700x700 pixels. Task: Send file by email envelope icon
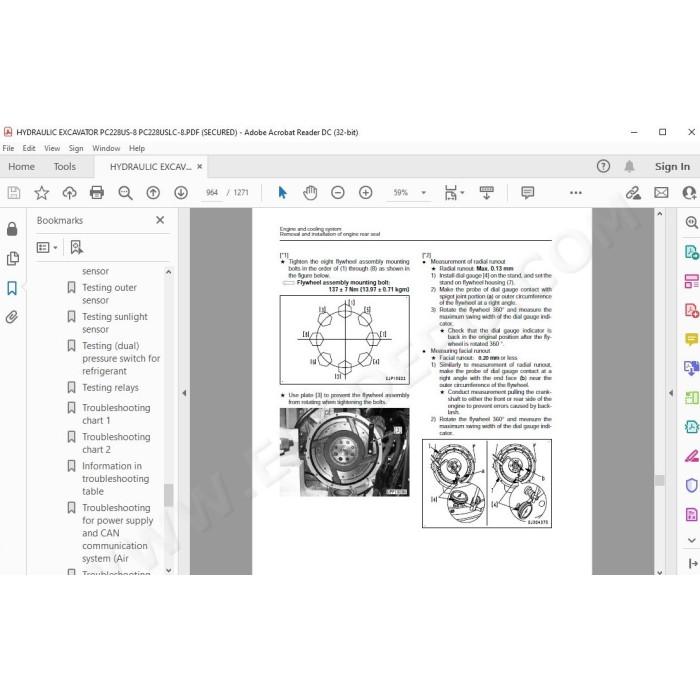pos(661,193)
